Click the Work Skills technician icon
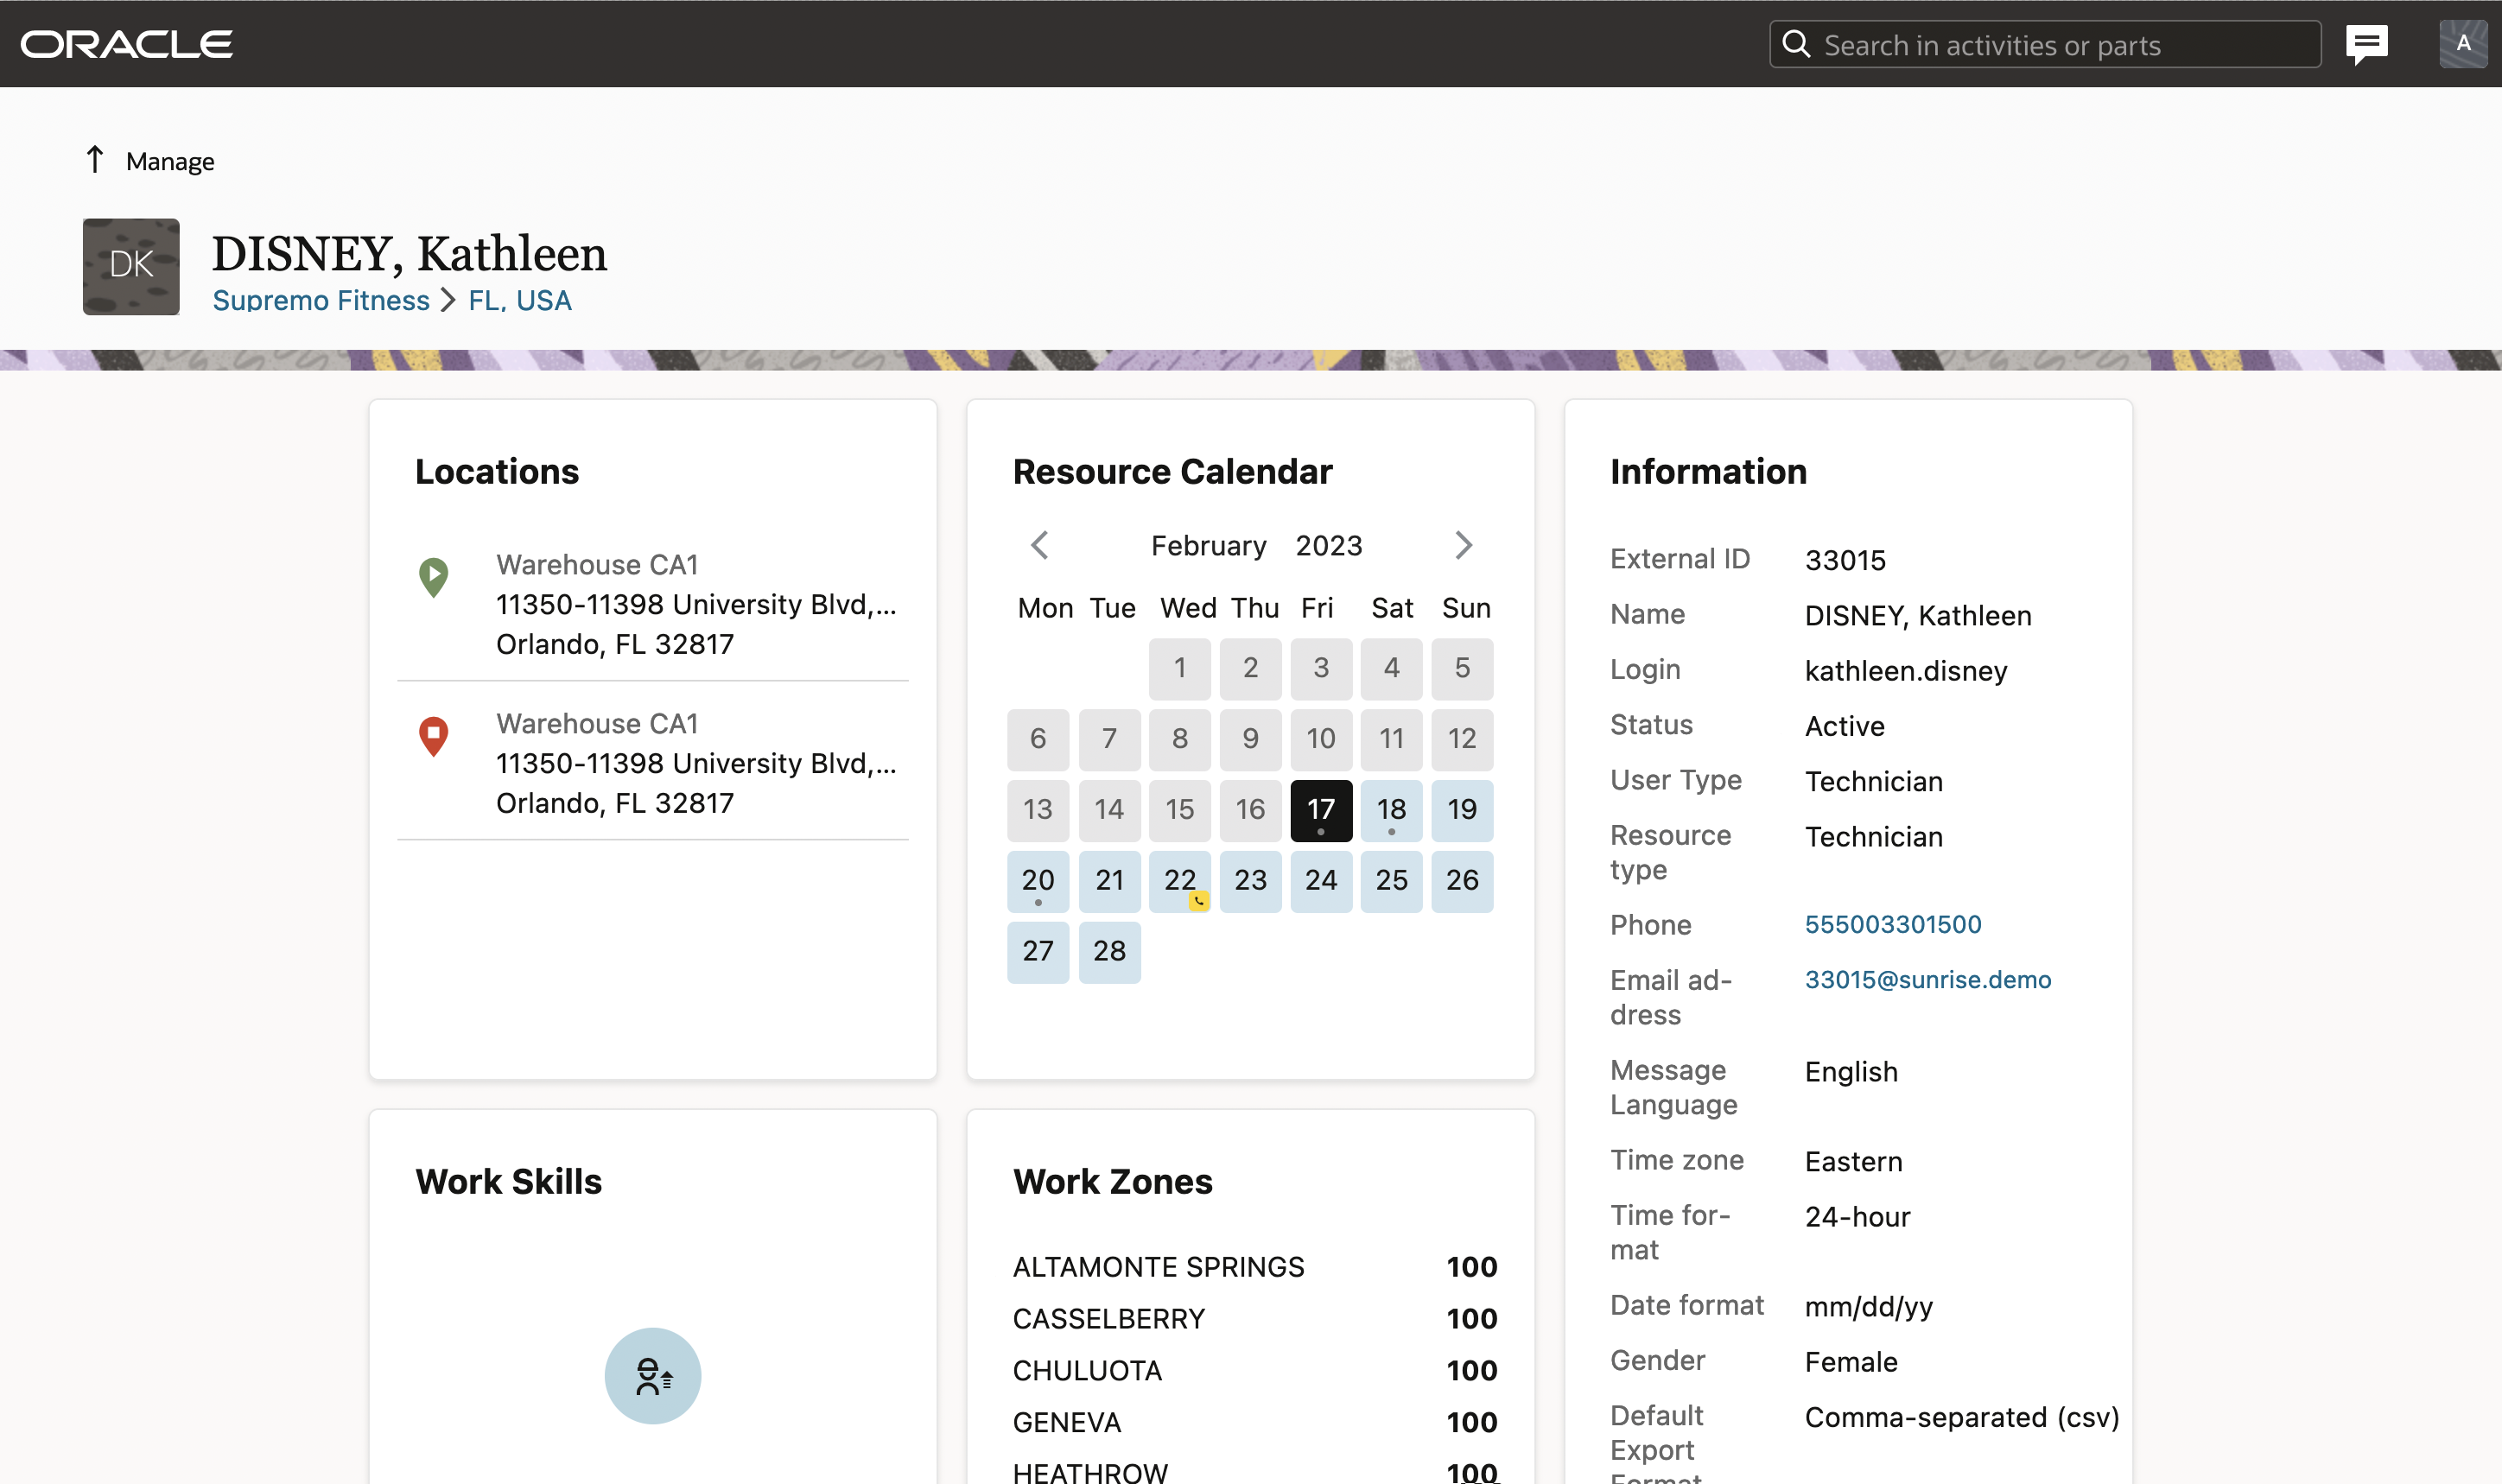This screenshot has height=1484, width=2502. [x=652, y=1375]
